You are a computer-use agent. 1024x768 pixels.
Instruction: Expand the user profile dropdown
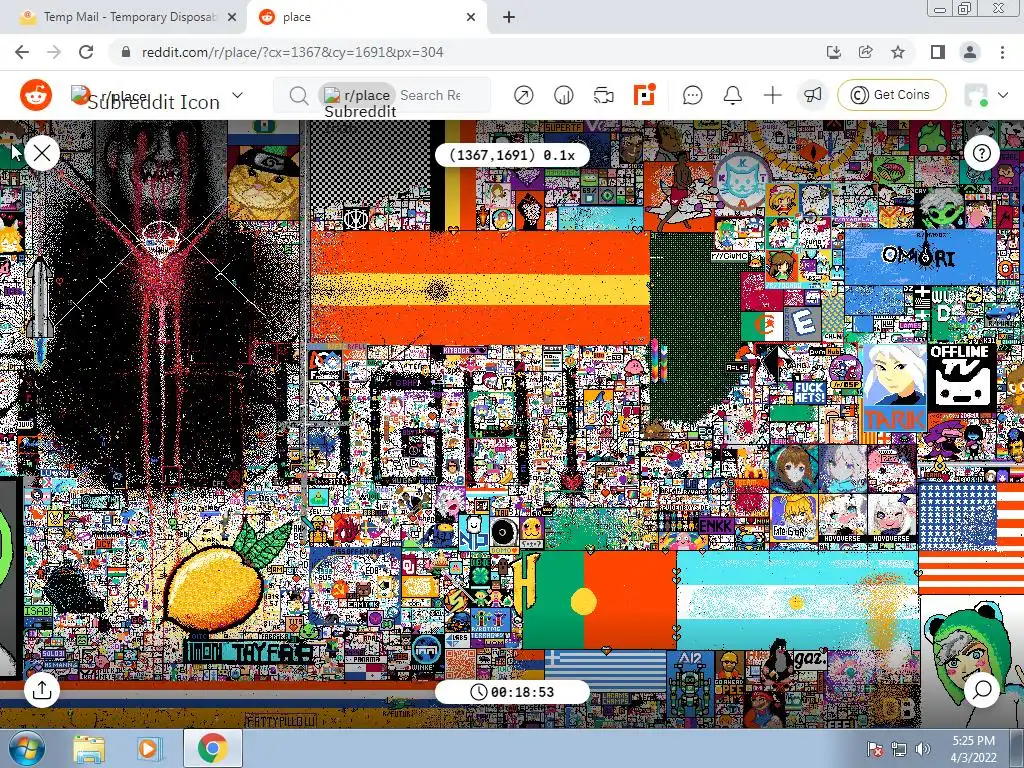tap(1003, 95)
